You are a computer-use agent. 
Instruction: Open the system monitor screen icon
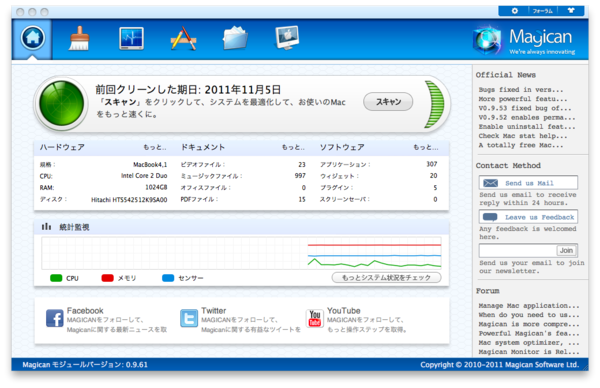(131, 39)
